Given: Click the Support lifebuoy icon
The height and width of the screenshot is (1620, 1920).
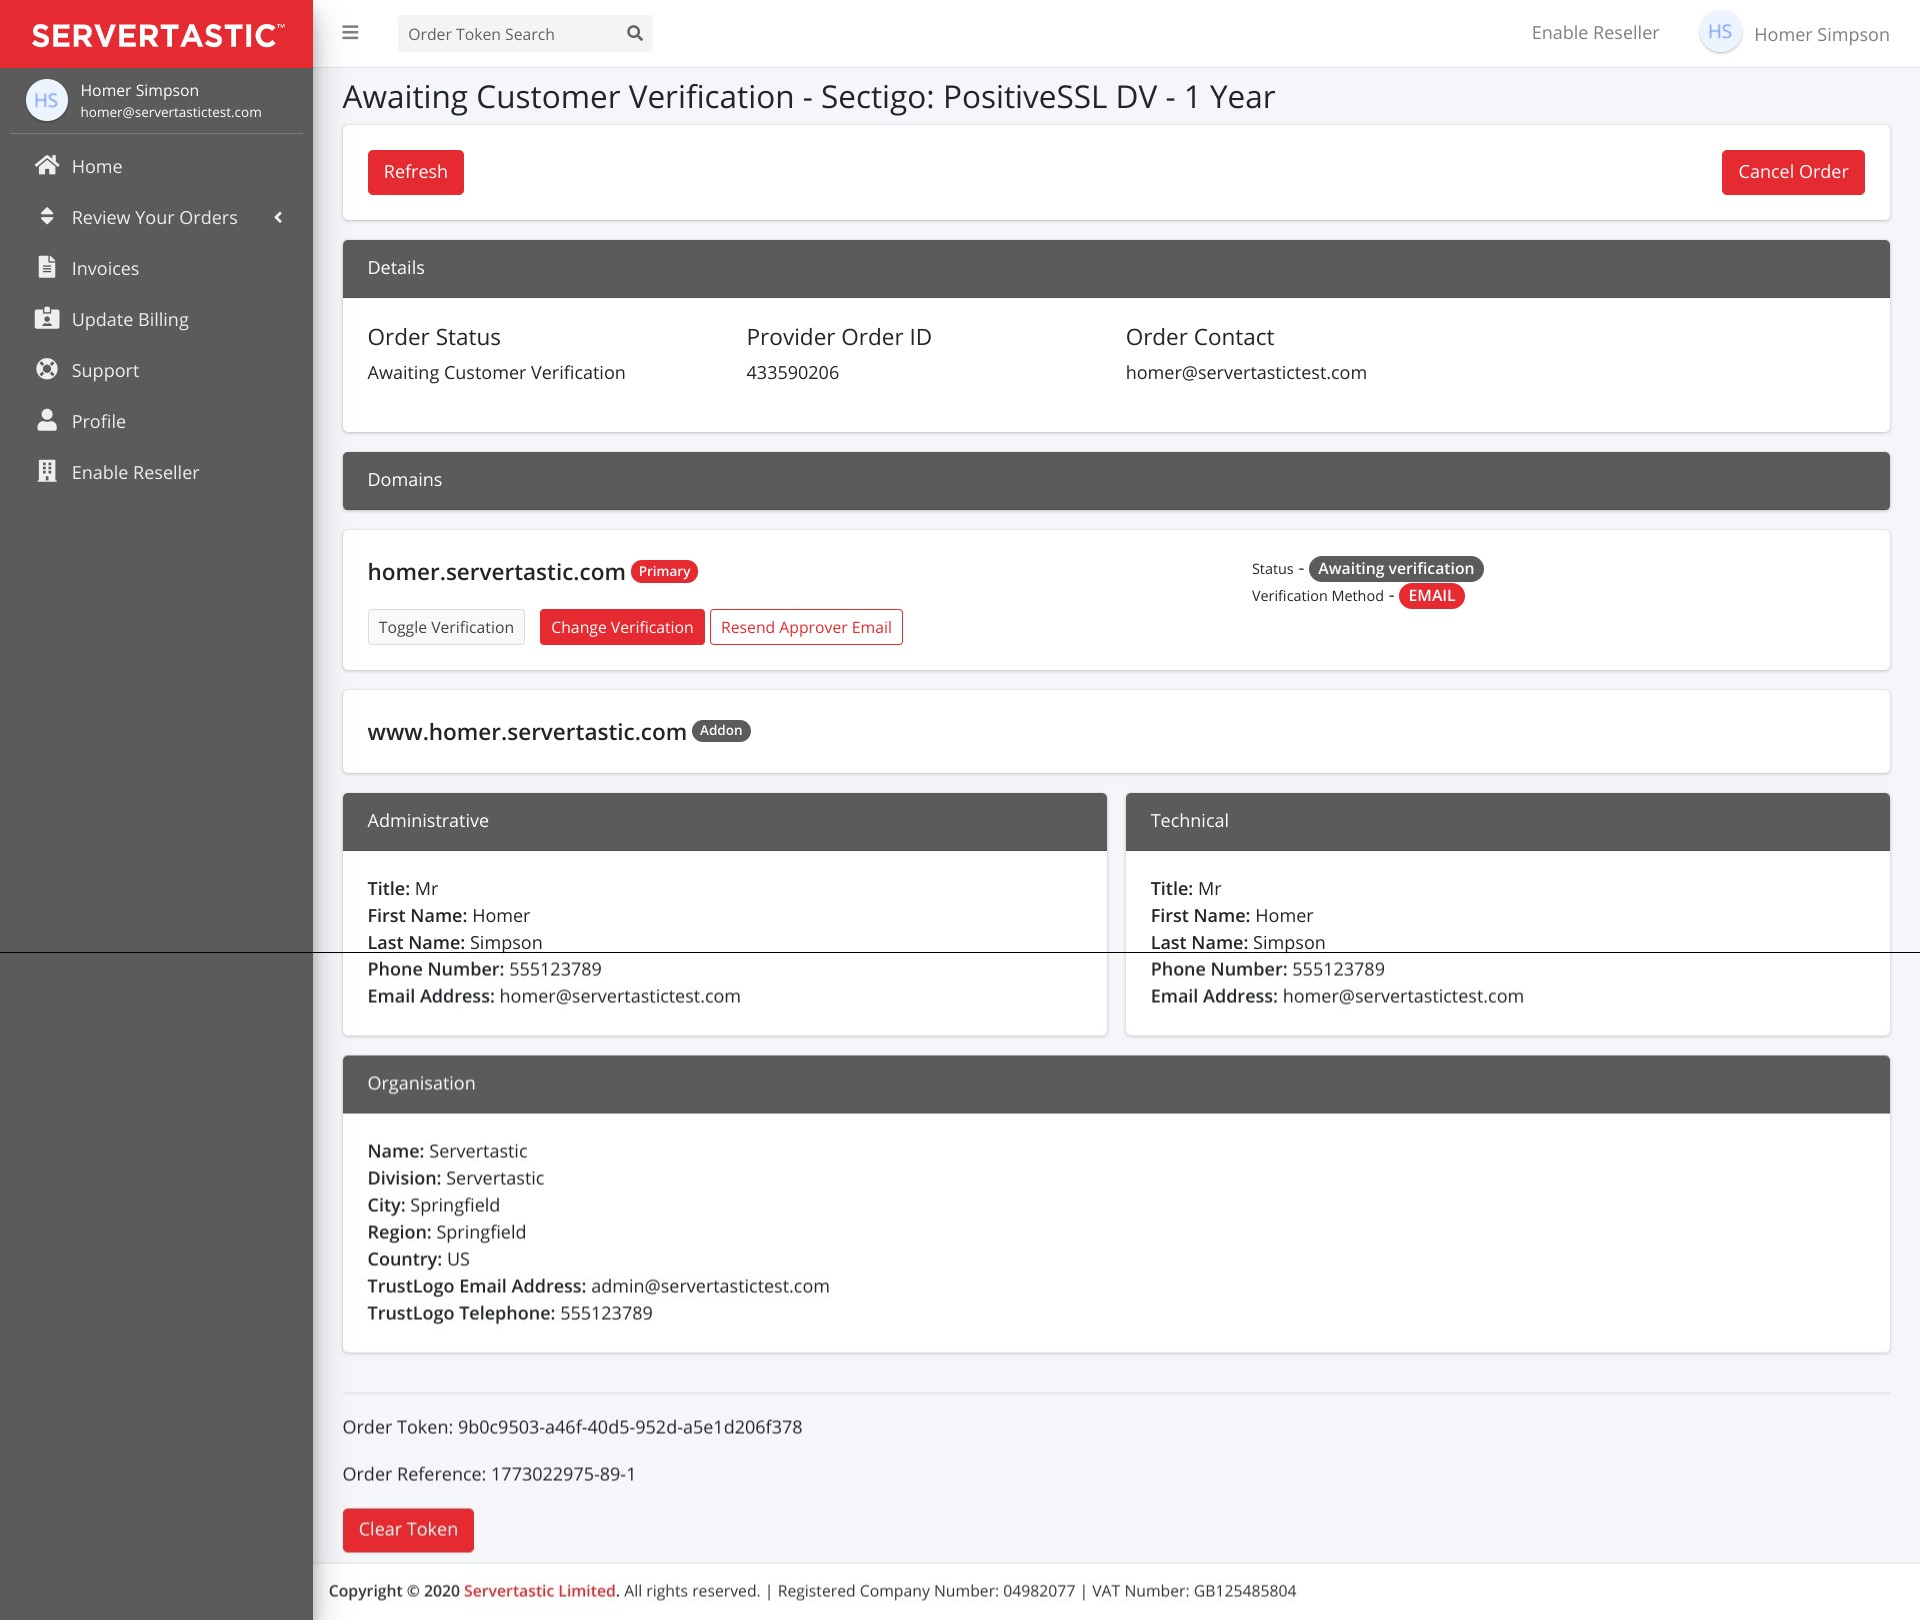Looking at the screenshot, I should [x=47, y=370].
